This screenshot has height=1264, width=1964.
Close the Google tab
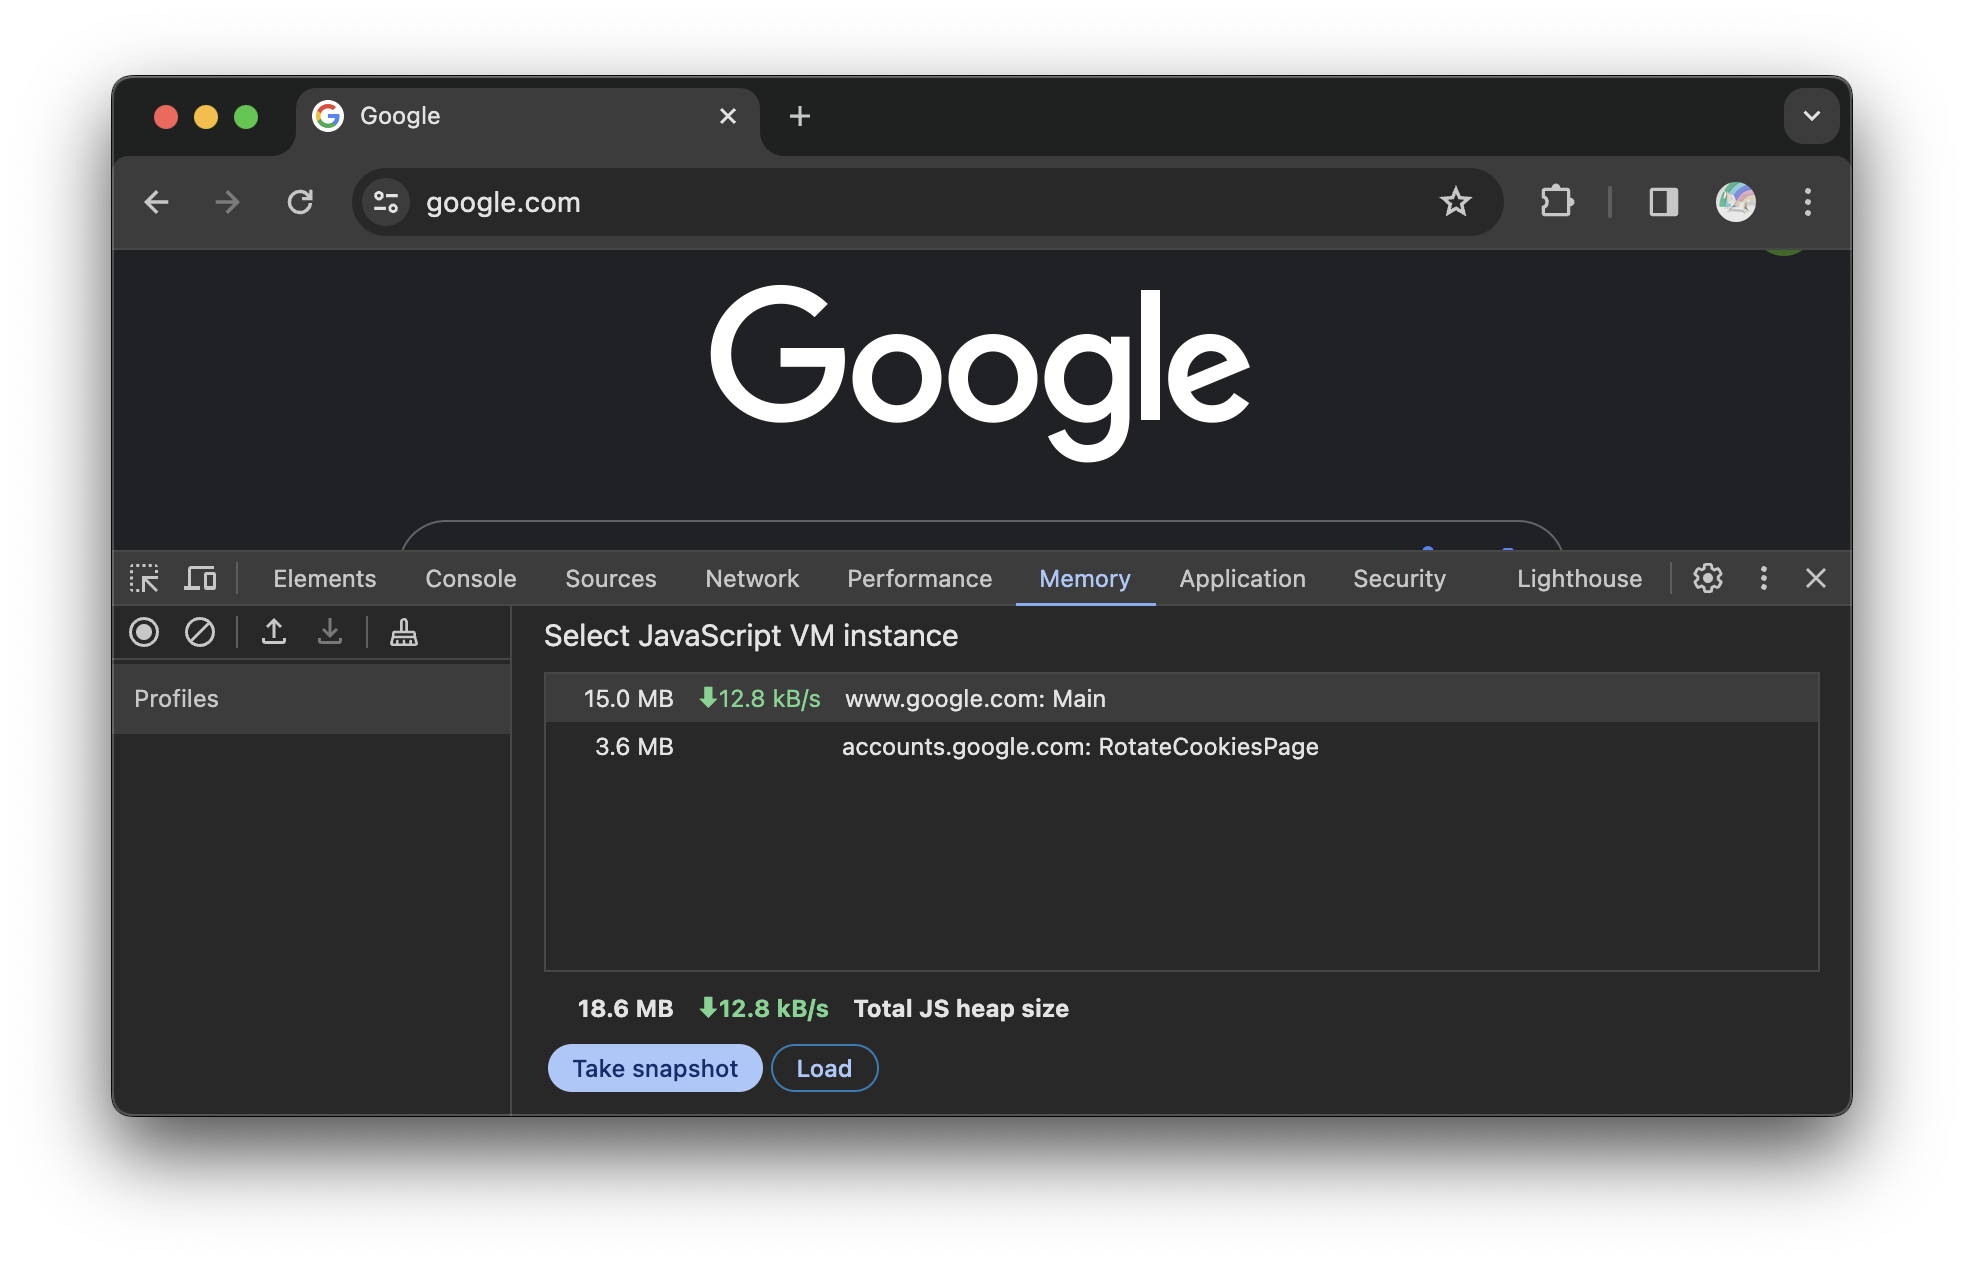(728, 116)
